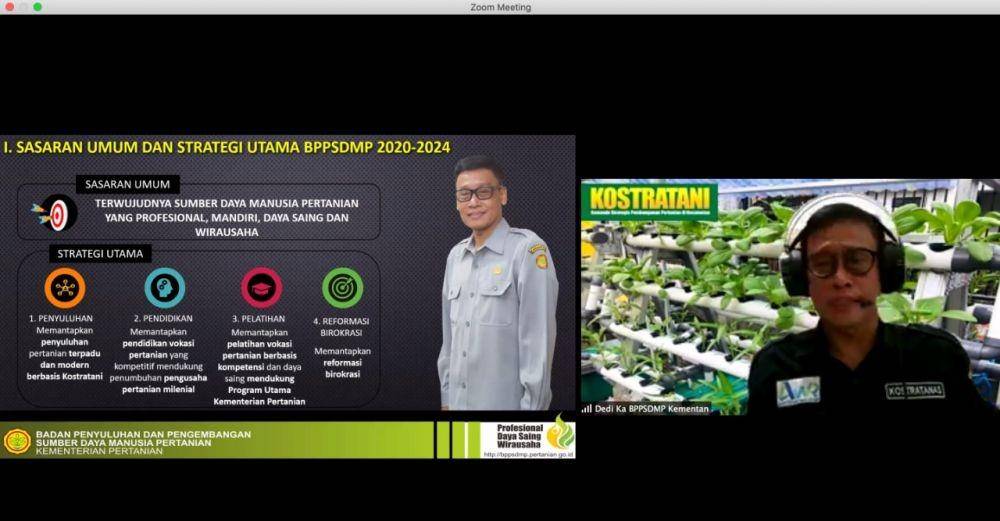
Task: Click the "STRATEGI UTAMA" label box
Action: point(100,254)
